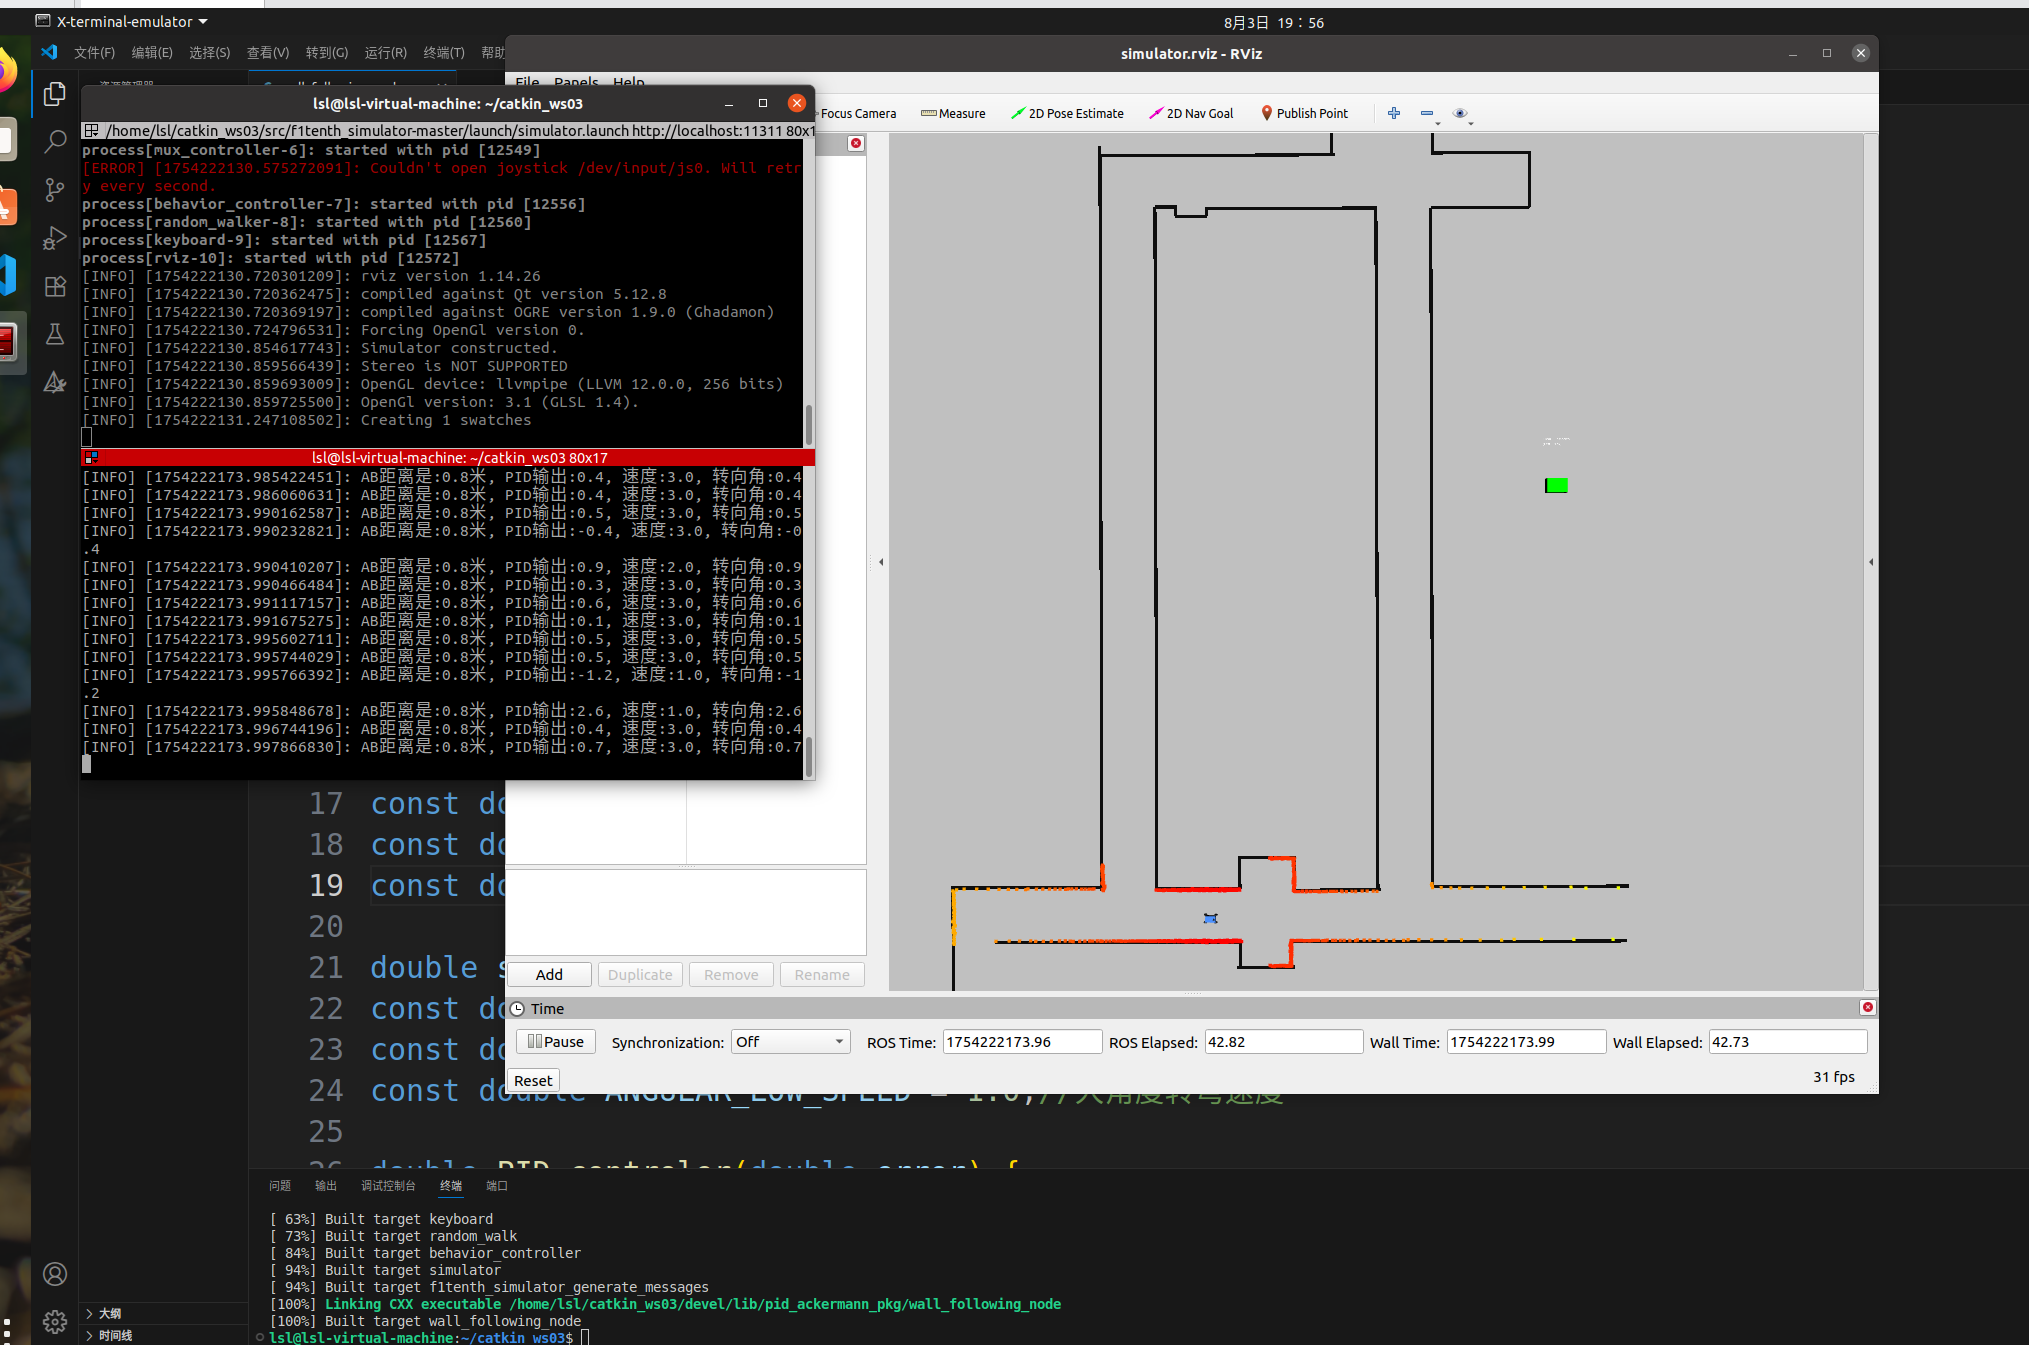
Task: Pause the RViz time simulation
Action: tap(555, 1041)
